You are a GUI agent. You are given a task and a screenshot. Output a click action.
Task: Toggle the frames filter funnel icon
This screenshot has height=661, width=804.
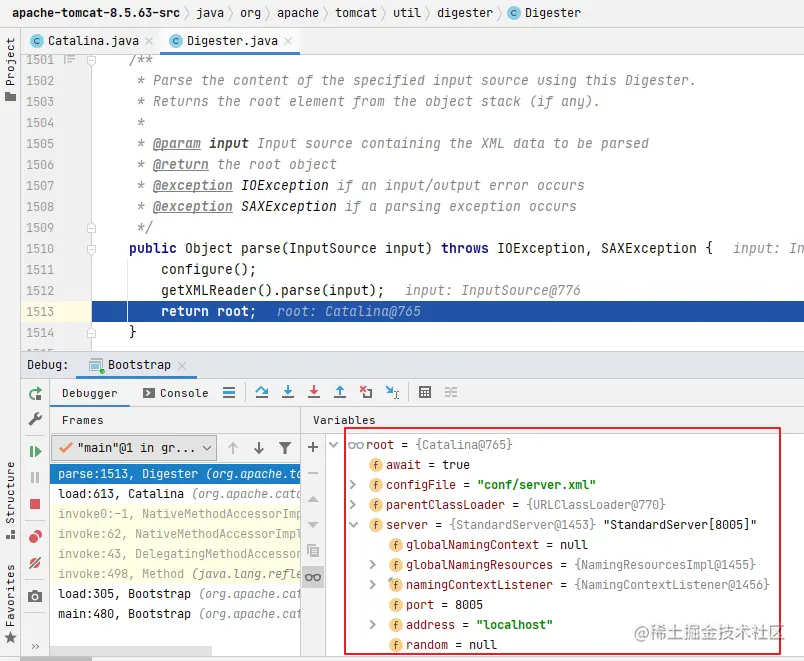pos(285,448)
